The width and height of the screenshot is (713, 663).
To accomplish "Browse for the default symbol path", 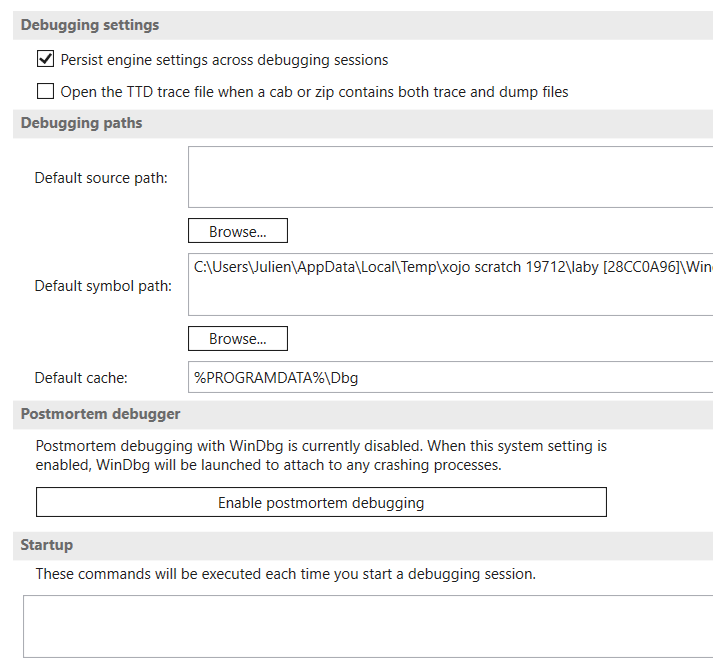I will coord(238,338).
